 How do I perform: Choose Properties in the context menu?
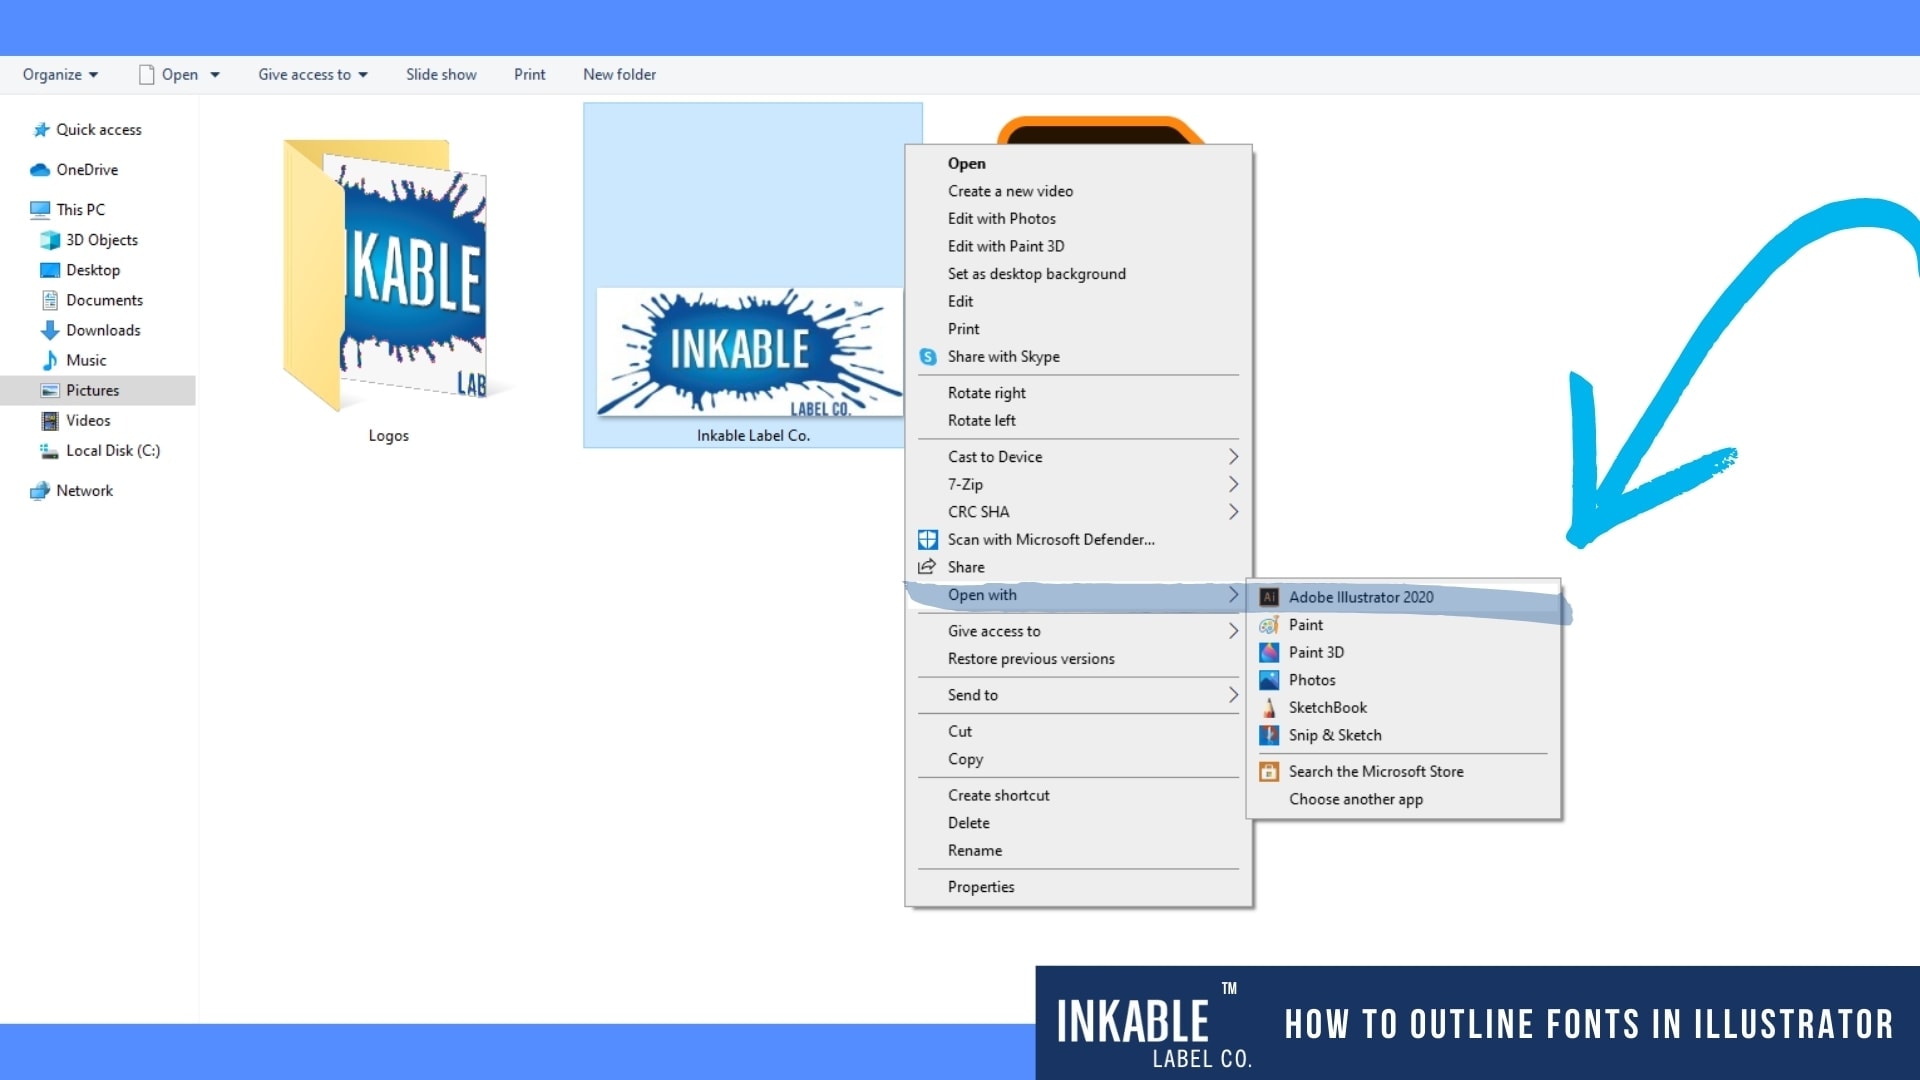980,887
